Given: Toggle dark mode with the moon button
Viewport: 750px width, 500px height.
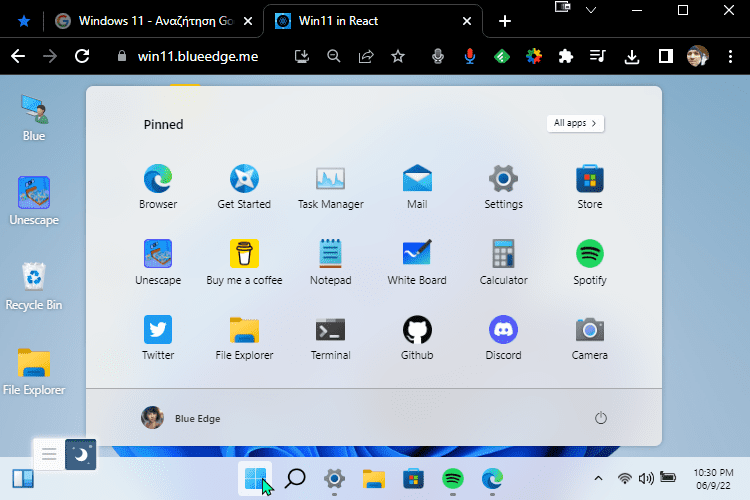Looking at the screenshot, I should point(80,454).
